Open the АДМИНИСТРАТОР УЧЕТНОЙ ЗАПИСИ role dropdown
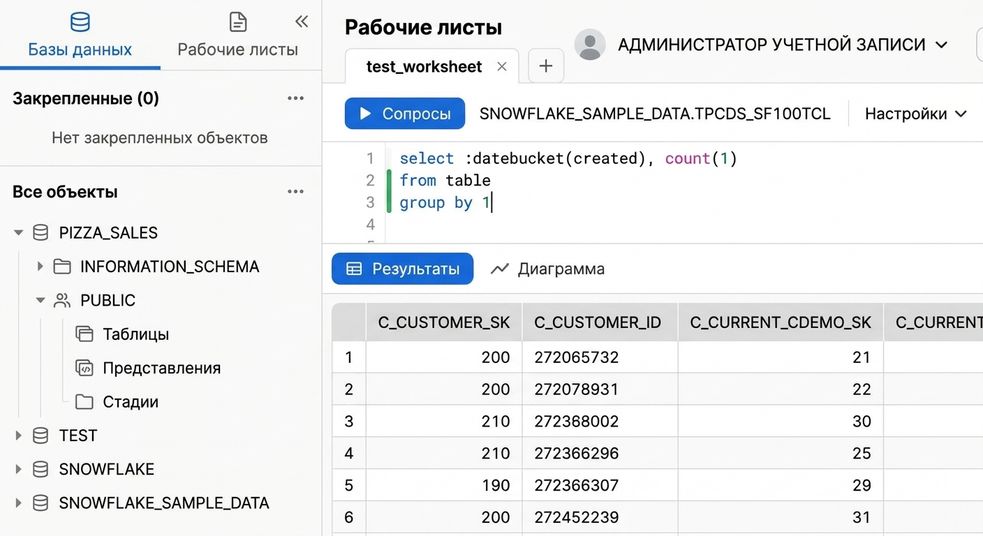983x536 pixels. (782, 45)
